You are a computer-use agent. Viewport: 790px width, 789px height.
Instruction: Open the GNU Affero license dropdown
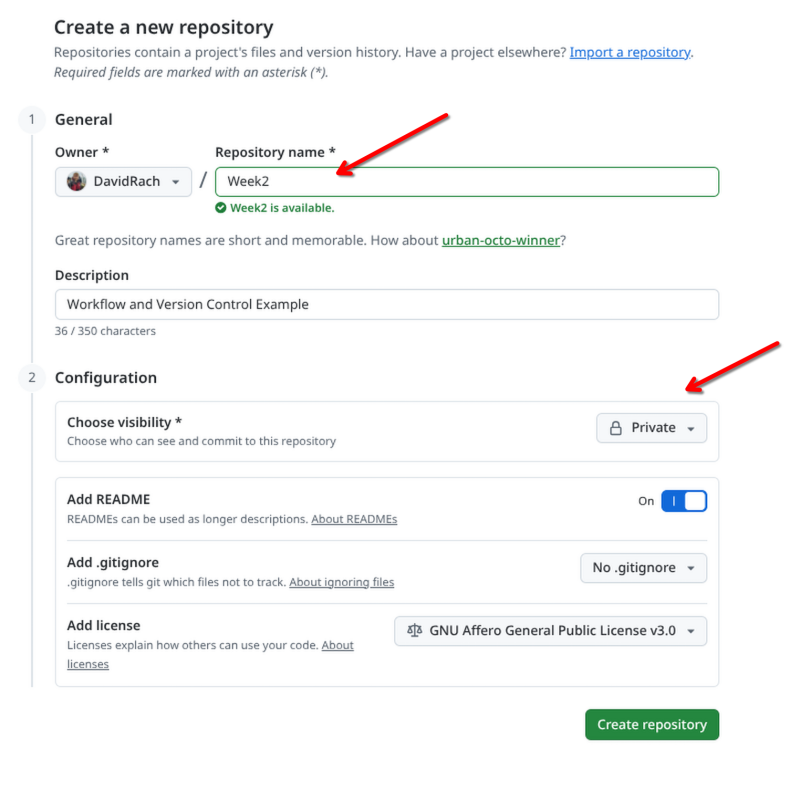click(550, 631)
